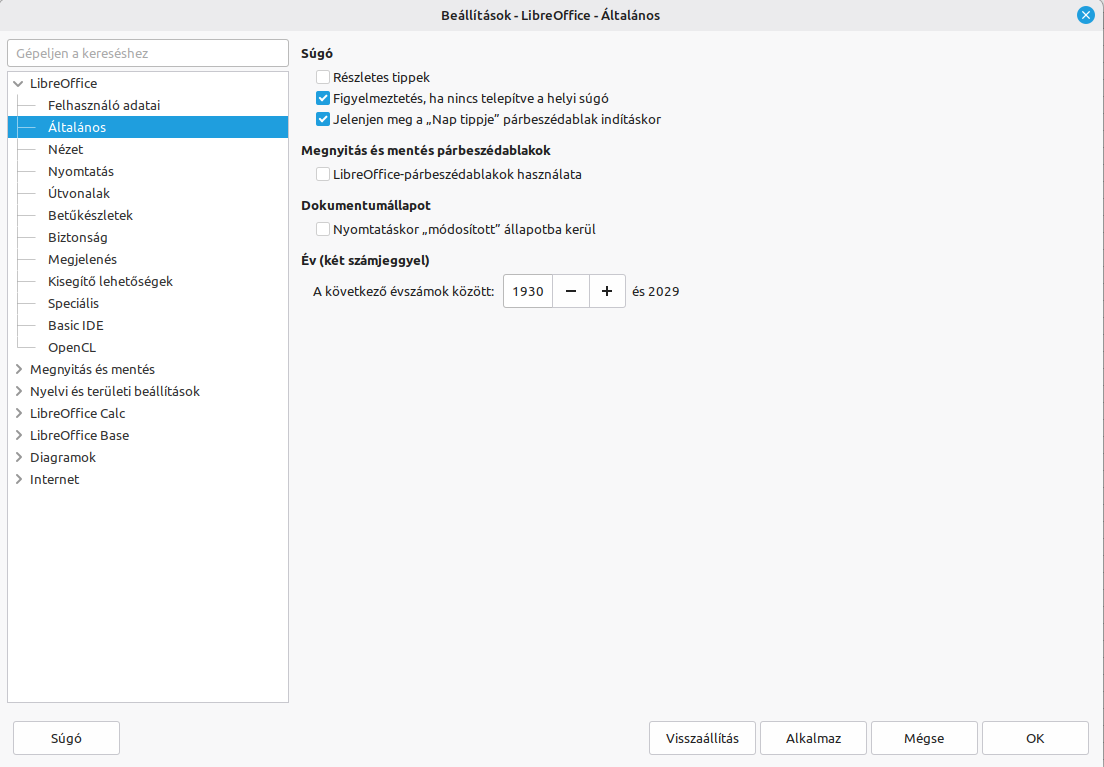Image resolution: width=1104 pixels, height=767 pixels.
Task: Collapse the LibreOffice tree node
Action: click(x=18, y=84)
